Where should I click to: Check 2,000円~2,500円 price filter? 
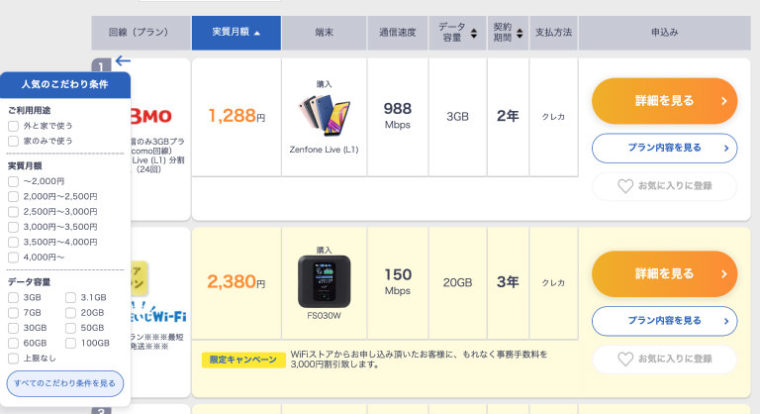click(x=13, y=196)
